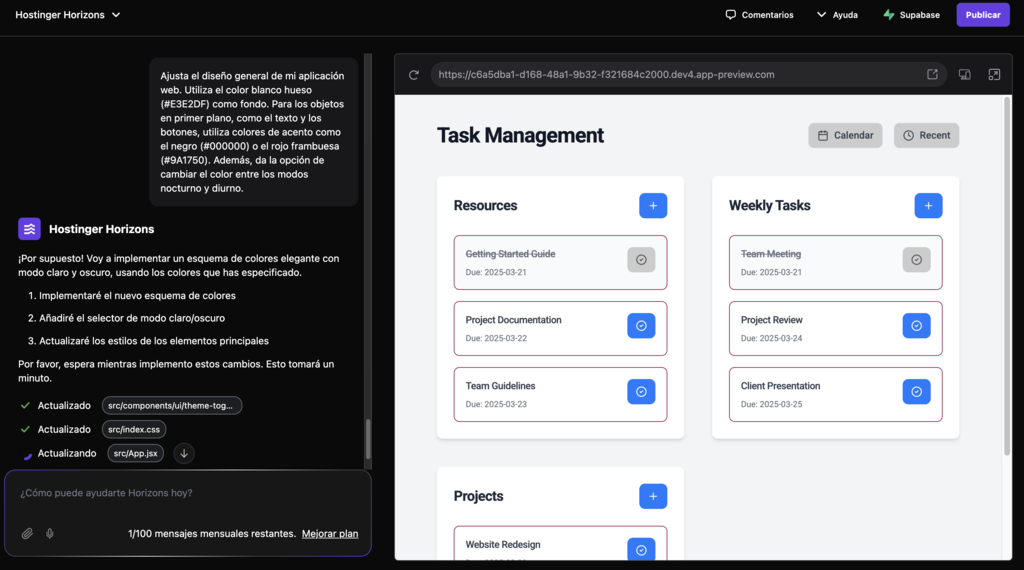
Task: Mark Project Review as complete
Action: [916, 326]
